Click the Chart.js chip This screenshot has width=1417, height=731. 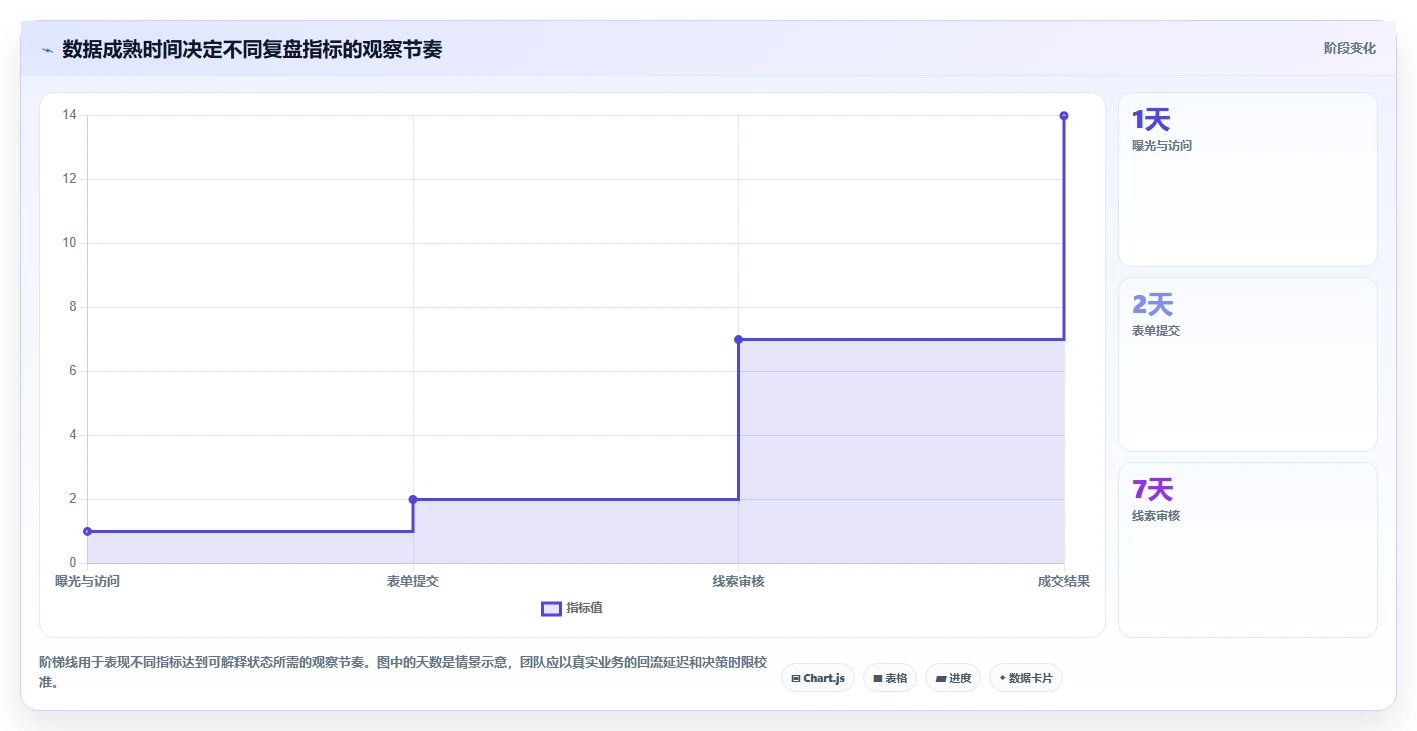[817, 678]
